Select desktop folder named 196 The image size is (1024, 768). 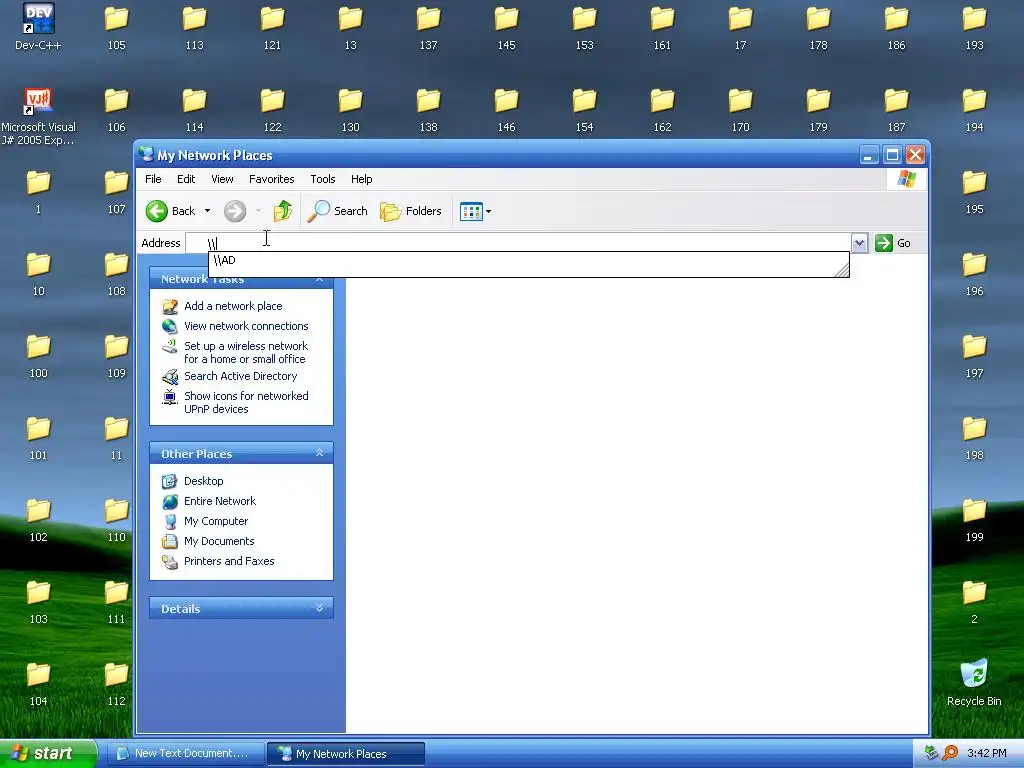[x=974, y=274]
